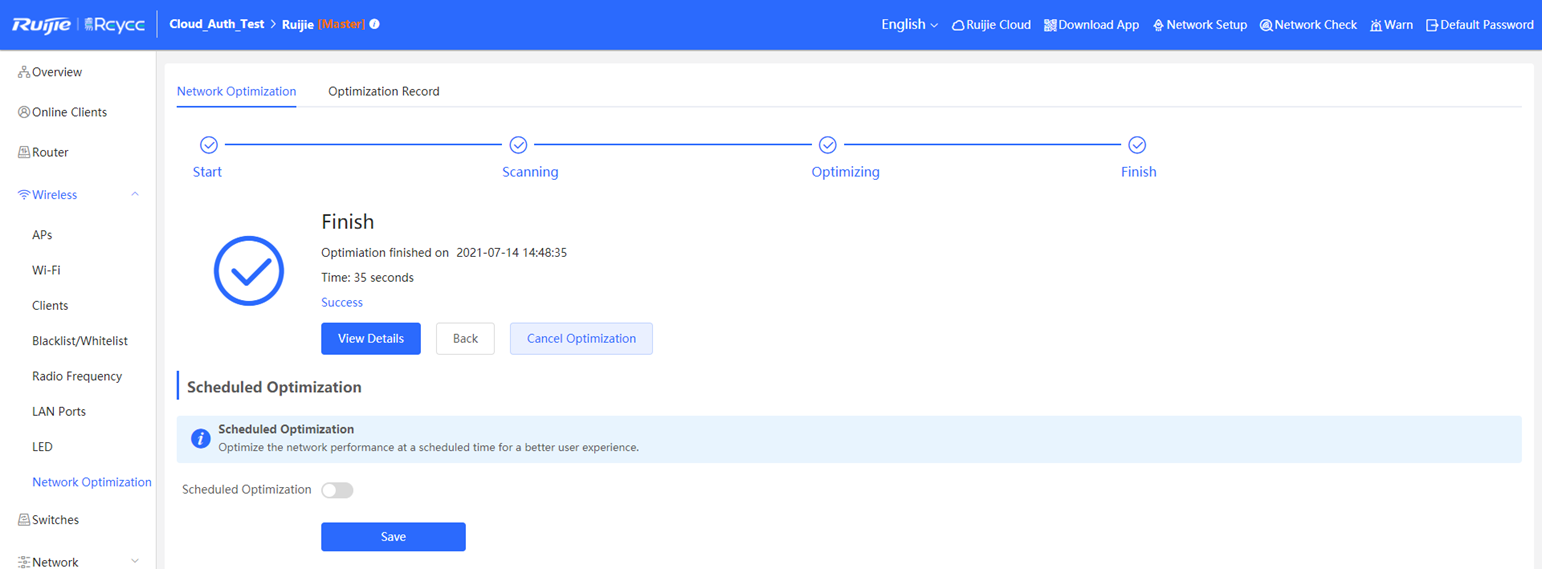Click the 'Scanning' step label
1542x569 pixels.
pyautogui.click(x=530, y=172)
